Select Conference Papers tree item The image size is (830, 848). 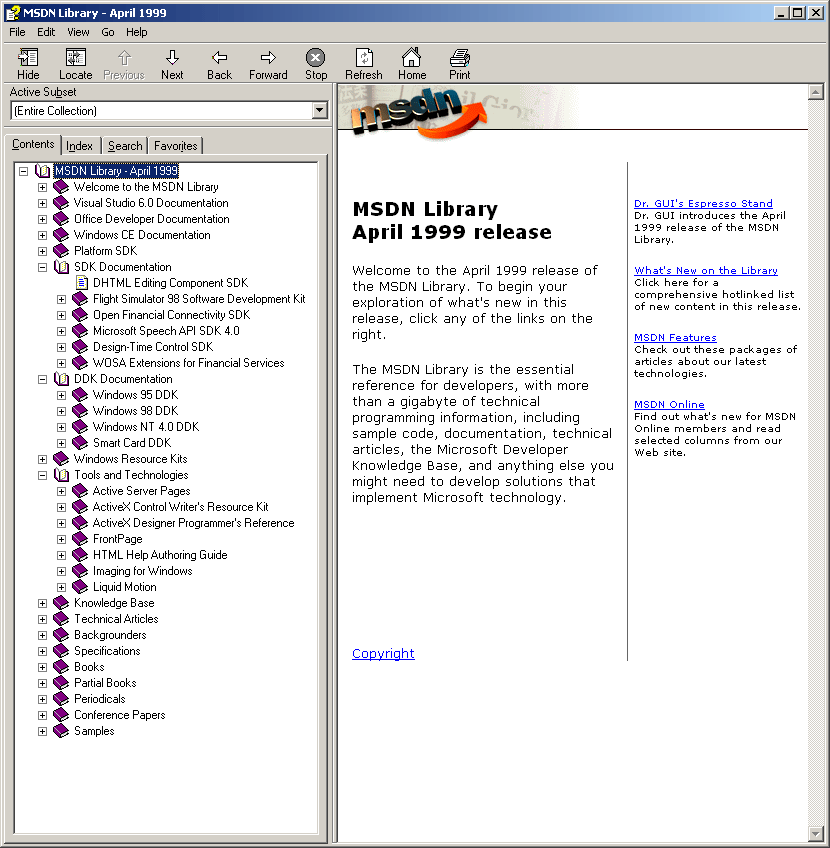tap(119, 715)
